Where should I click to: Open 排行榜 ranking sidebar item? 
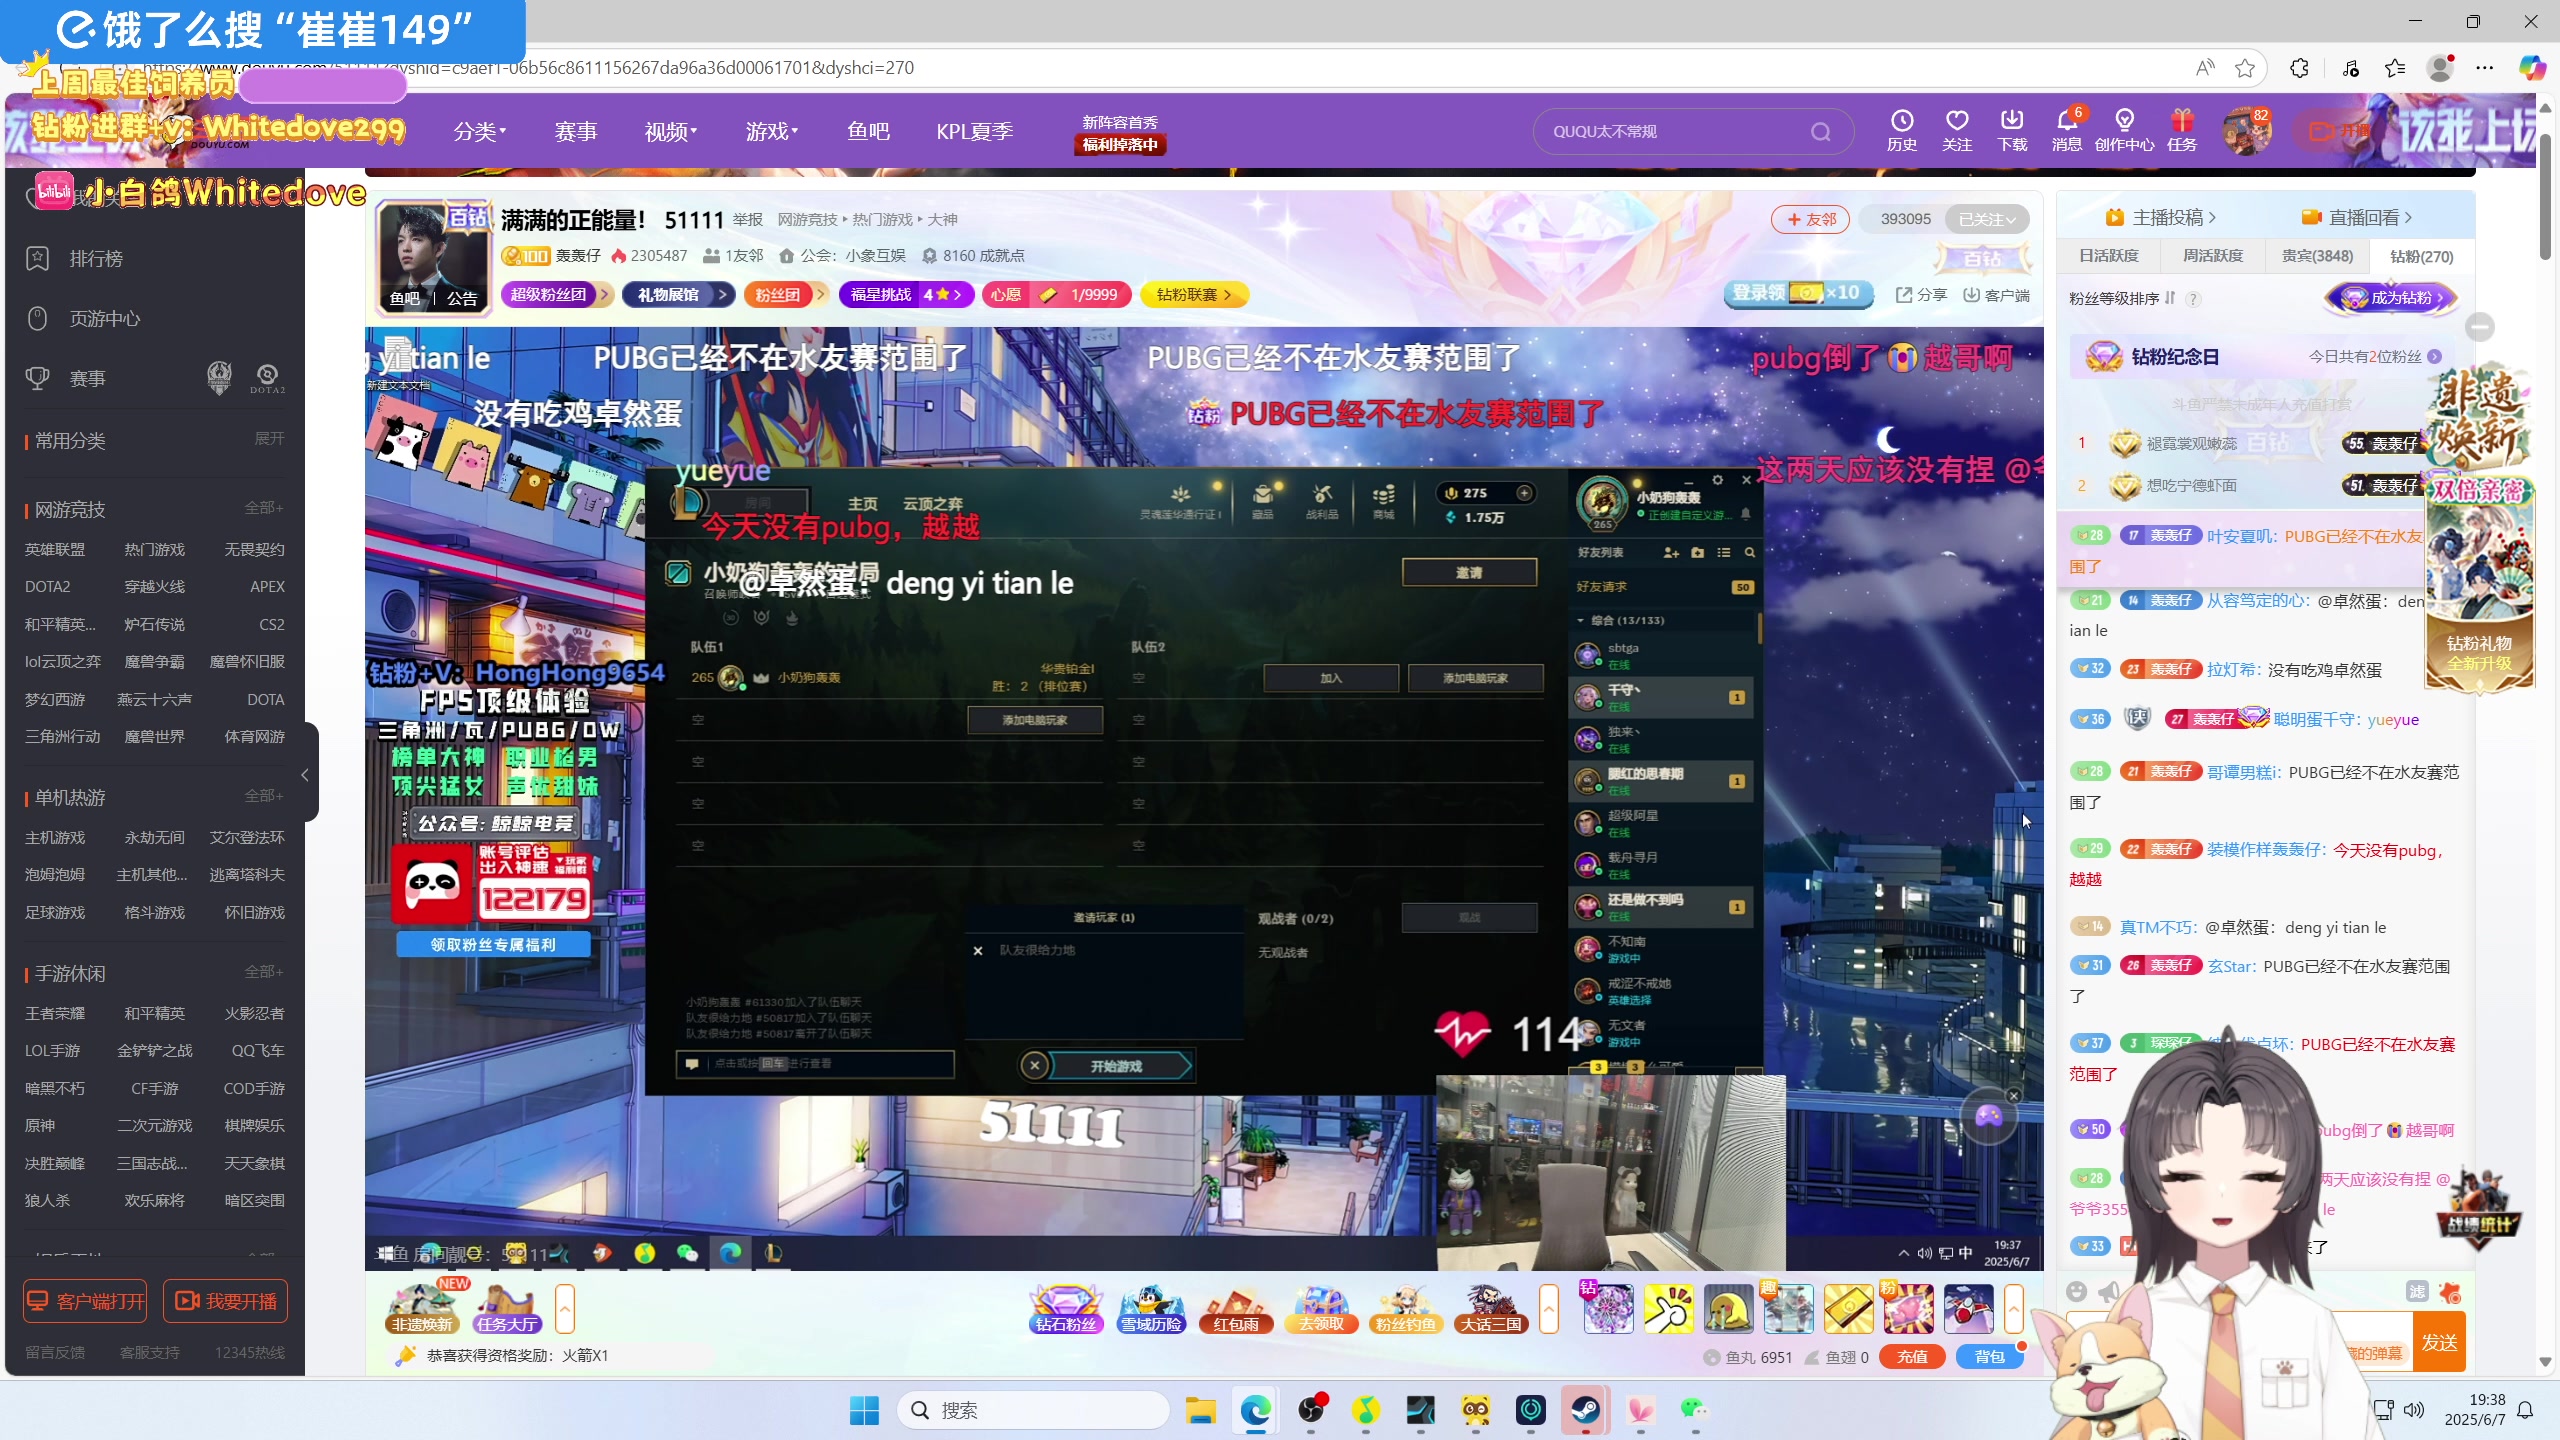(96, 259)
